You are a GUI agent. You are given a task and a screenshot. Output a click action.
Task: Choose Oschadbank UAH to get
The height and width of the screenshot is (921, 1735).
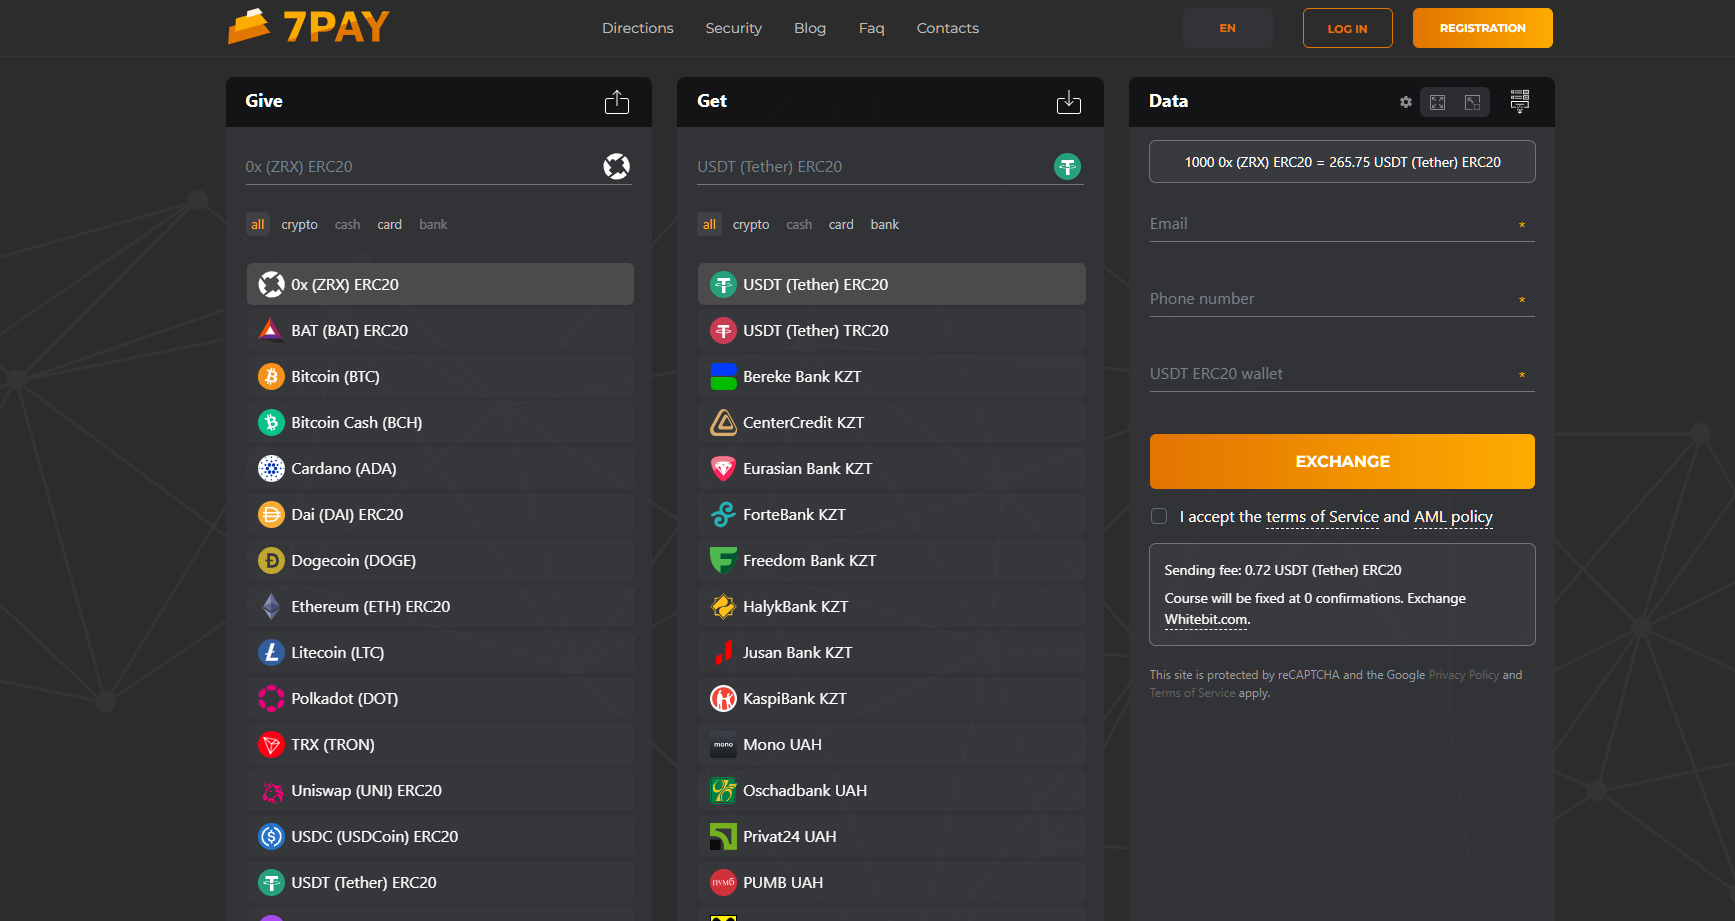click(892, 790)
